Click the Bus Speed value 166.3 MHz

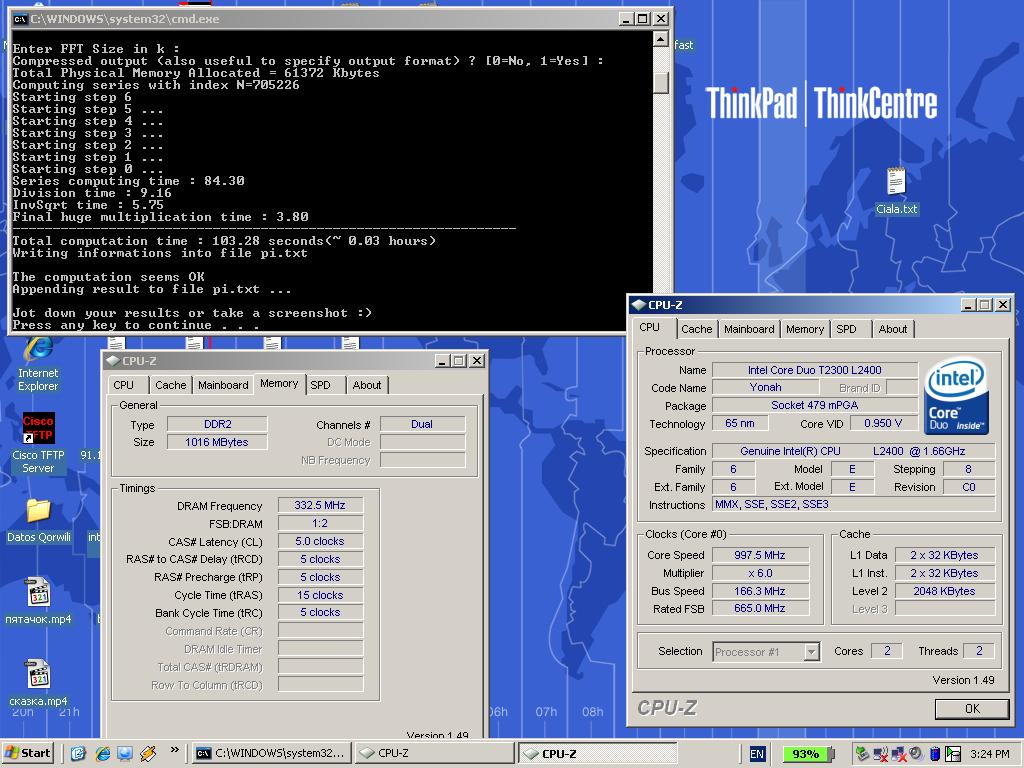coord(760,591)
